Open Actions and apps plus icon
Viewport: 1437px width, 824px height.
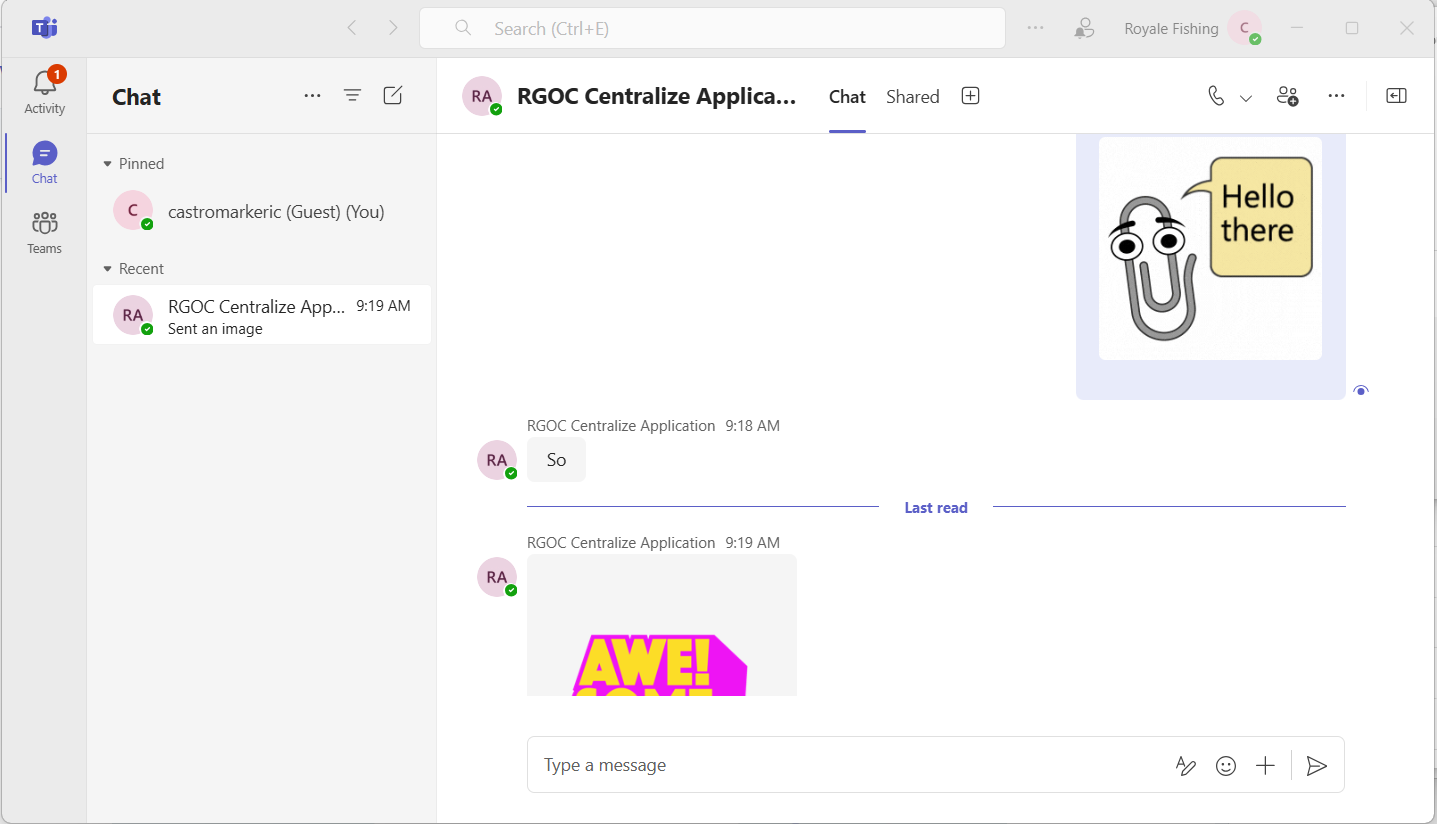pyautogui.click(x=1265, y=766)
